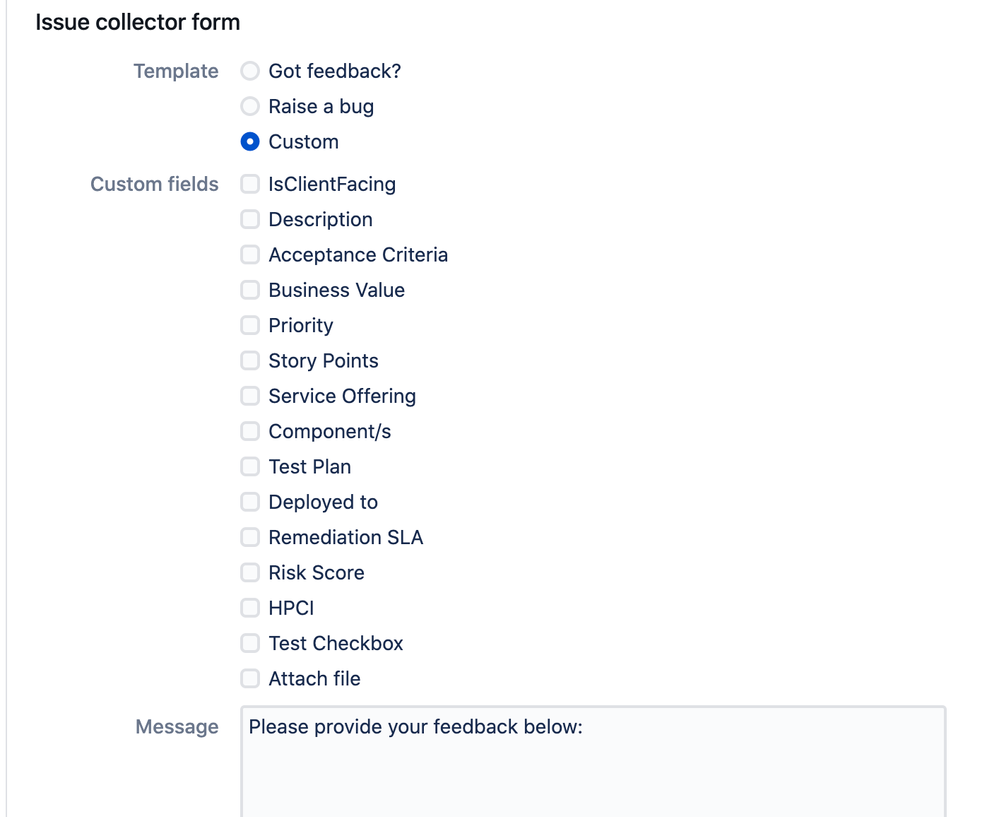This screenshot has height=817, width=999.
Task: Select the "Got feedback?" template radio button
Action: (250, 71)
